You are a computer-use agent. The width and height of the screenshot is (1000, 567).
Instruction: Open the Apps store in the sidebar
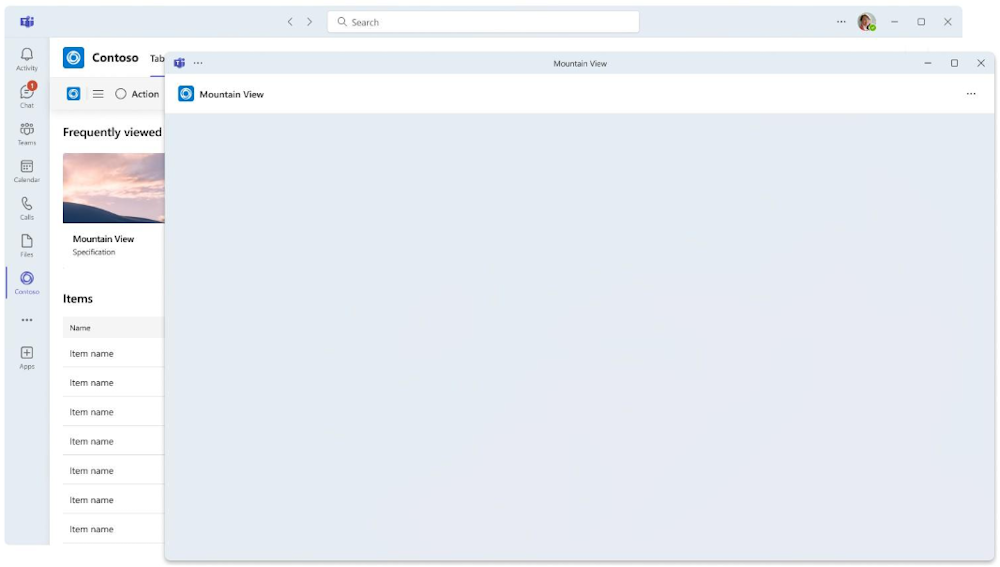[x=27, y=357]
